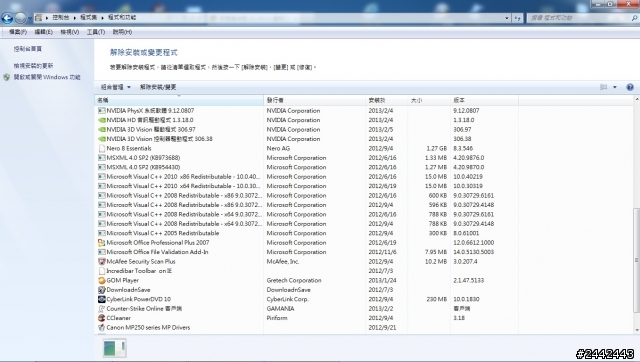
Task: Select the NVIDIA HD audio driver 1.3.18.0 icon
Action: 102,120
